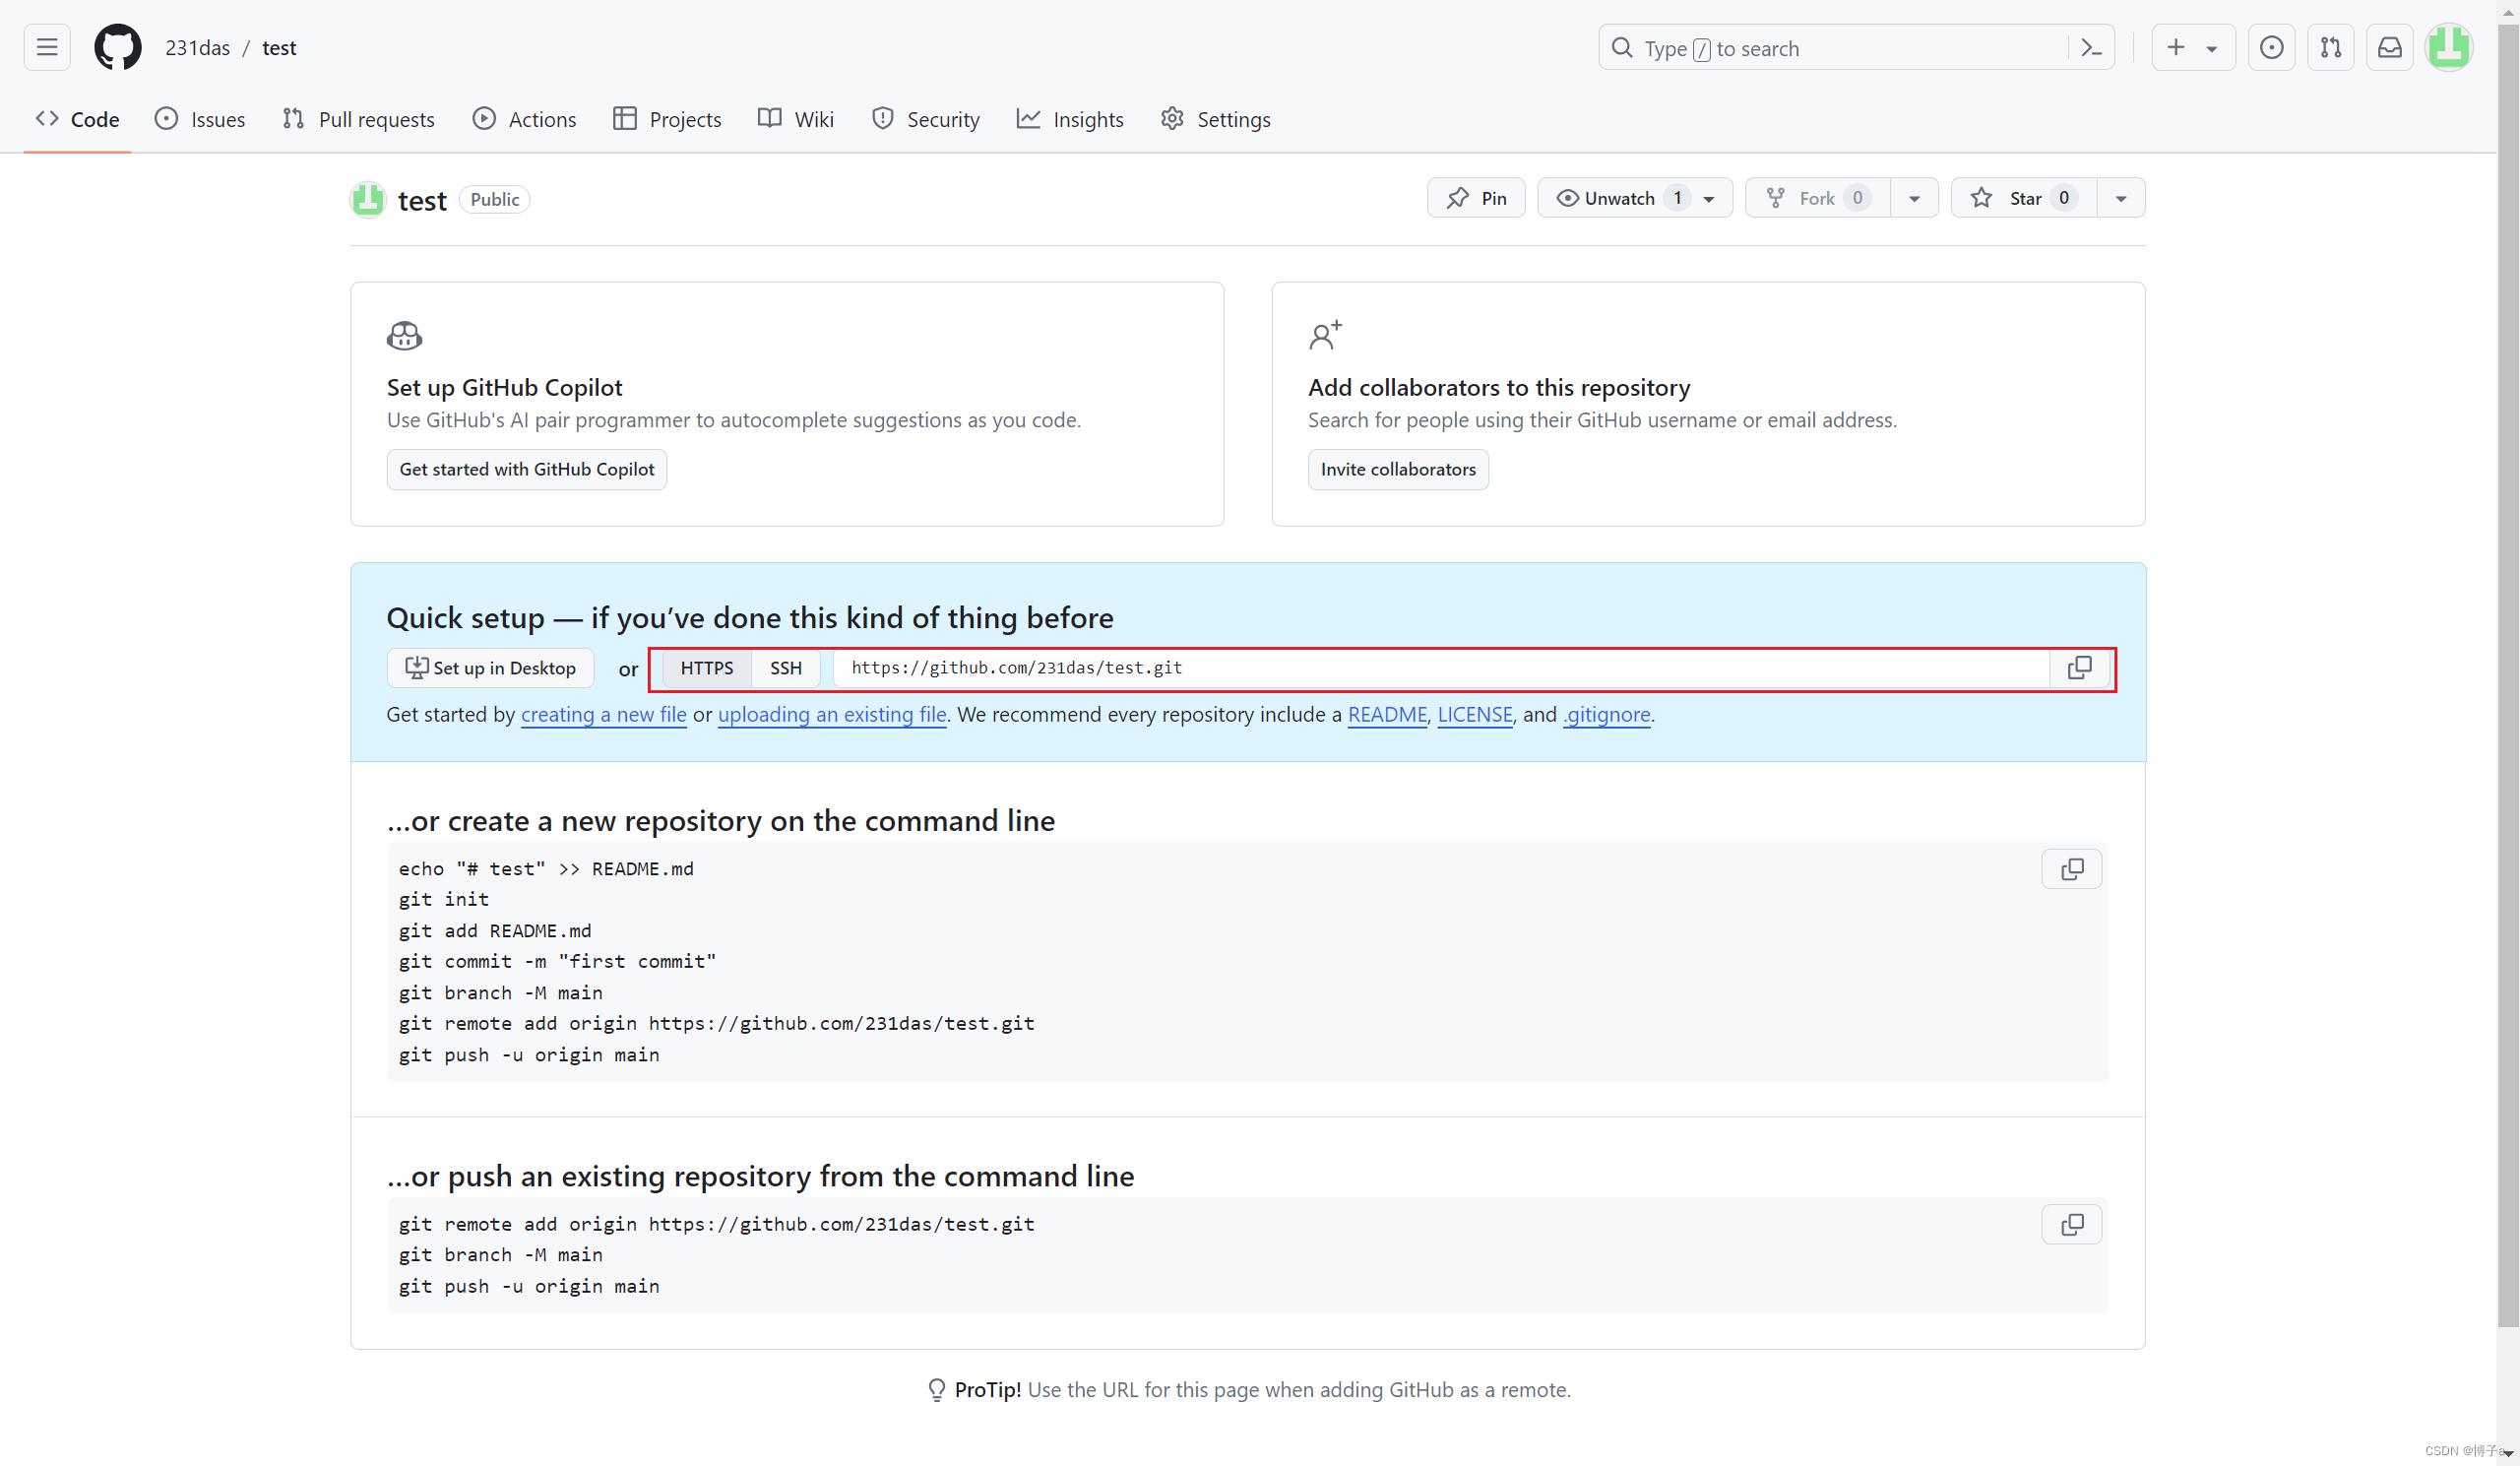
Task: Copy the new repository commands
Action: click(2072, 869)
